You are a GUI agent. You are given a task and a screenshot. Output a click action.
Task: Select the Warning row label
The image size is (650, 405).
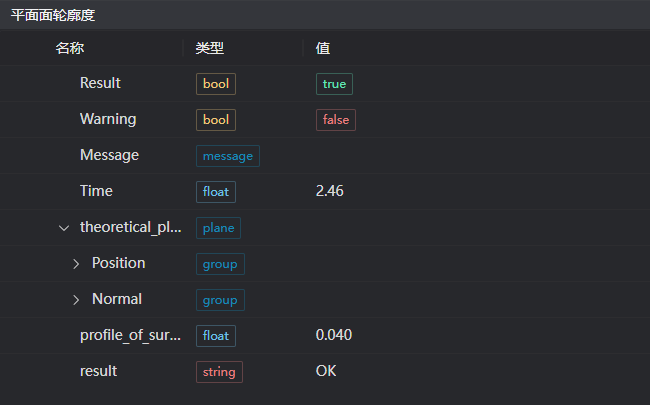tap(108, 120)
